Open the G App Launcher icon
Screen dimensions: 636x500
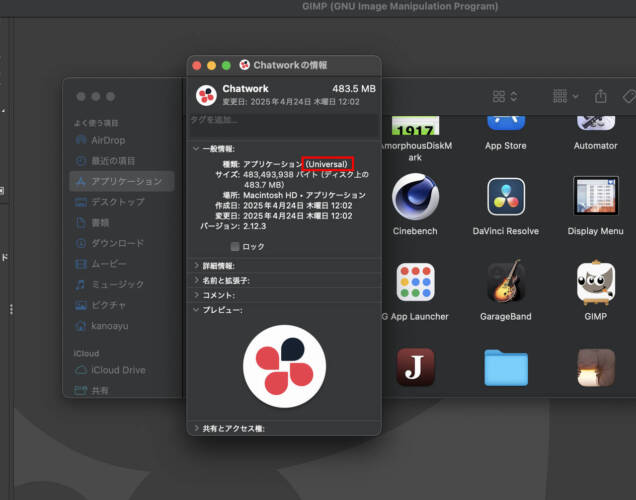[x=415, y=282]
